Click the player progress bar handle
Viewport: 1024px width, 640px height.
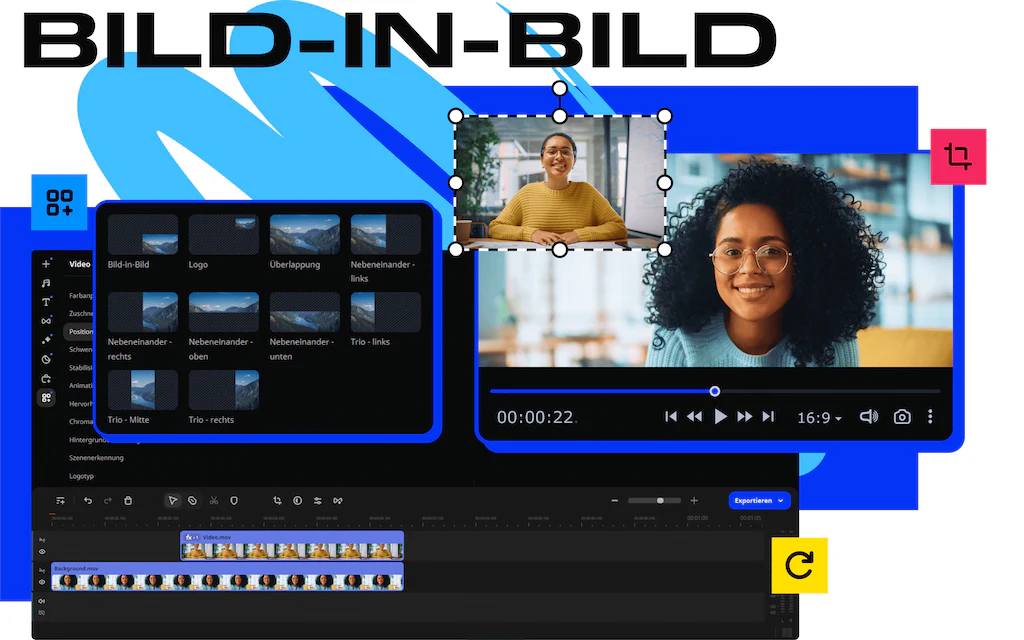pyautogui.click(x=714, y=391)
